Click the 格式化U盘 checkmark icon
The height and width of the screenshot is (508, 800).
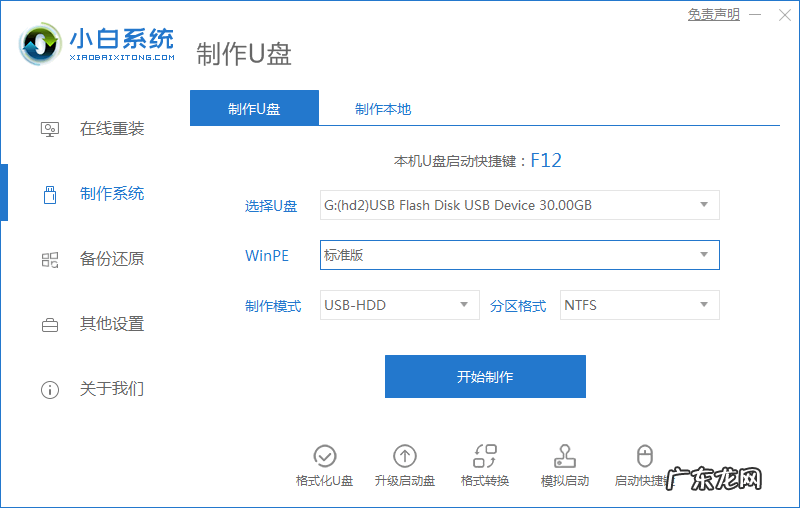click(x=325, y=456)
